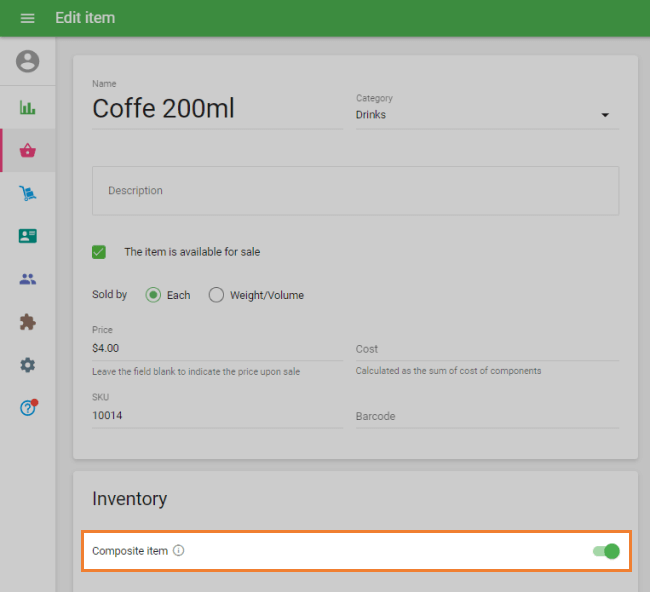Edit the Name field Coffe 200ml
The height and width of the screenshot is (592, 650).
tap(217, 109)
